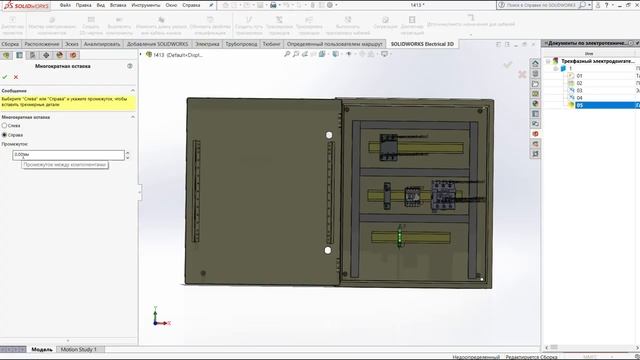
Task: Confirm multiple insertion with green checkmark
Action: coord(5,77)
